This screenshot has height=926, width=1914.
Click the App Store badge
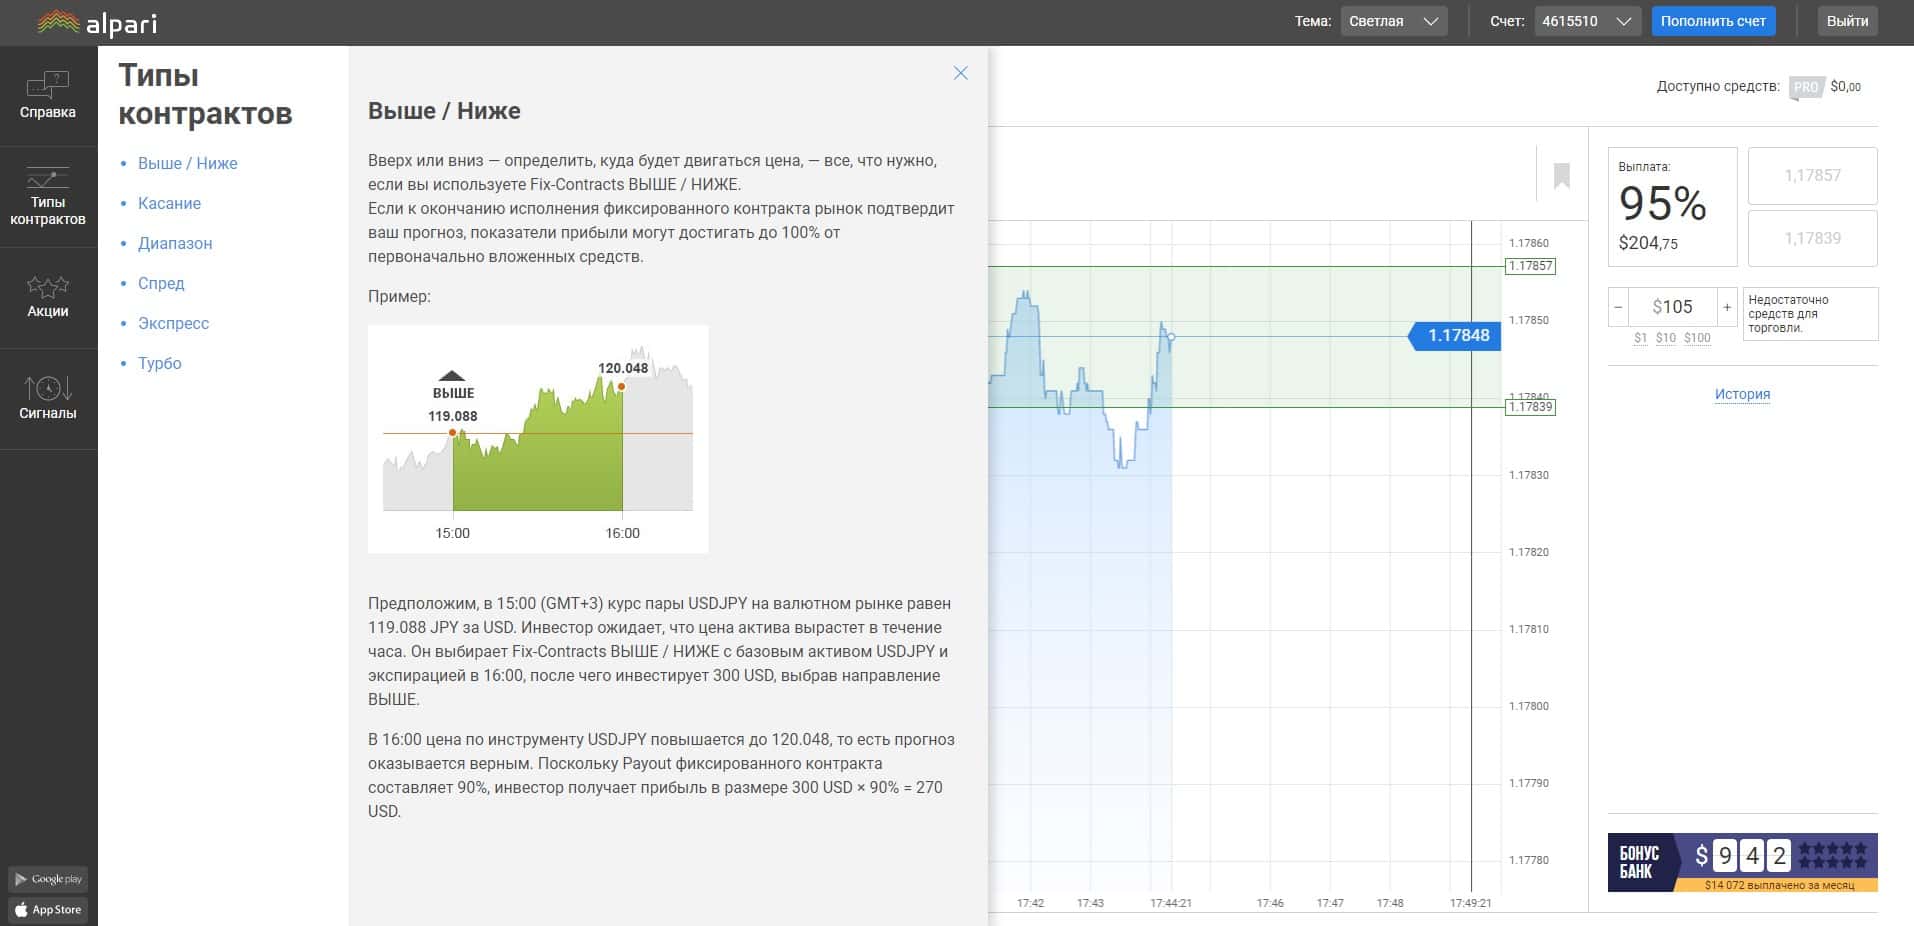pos(48,910)
